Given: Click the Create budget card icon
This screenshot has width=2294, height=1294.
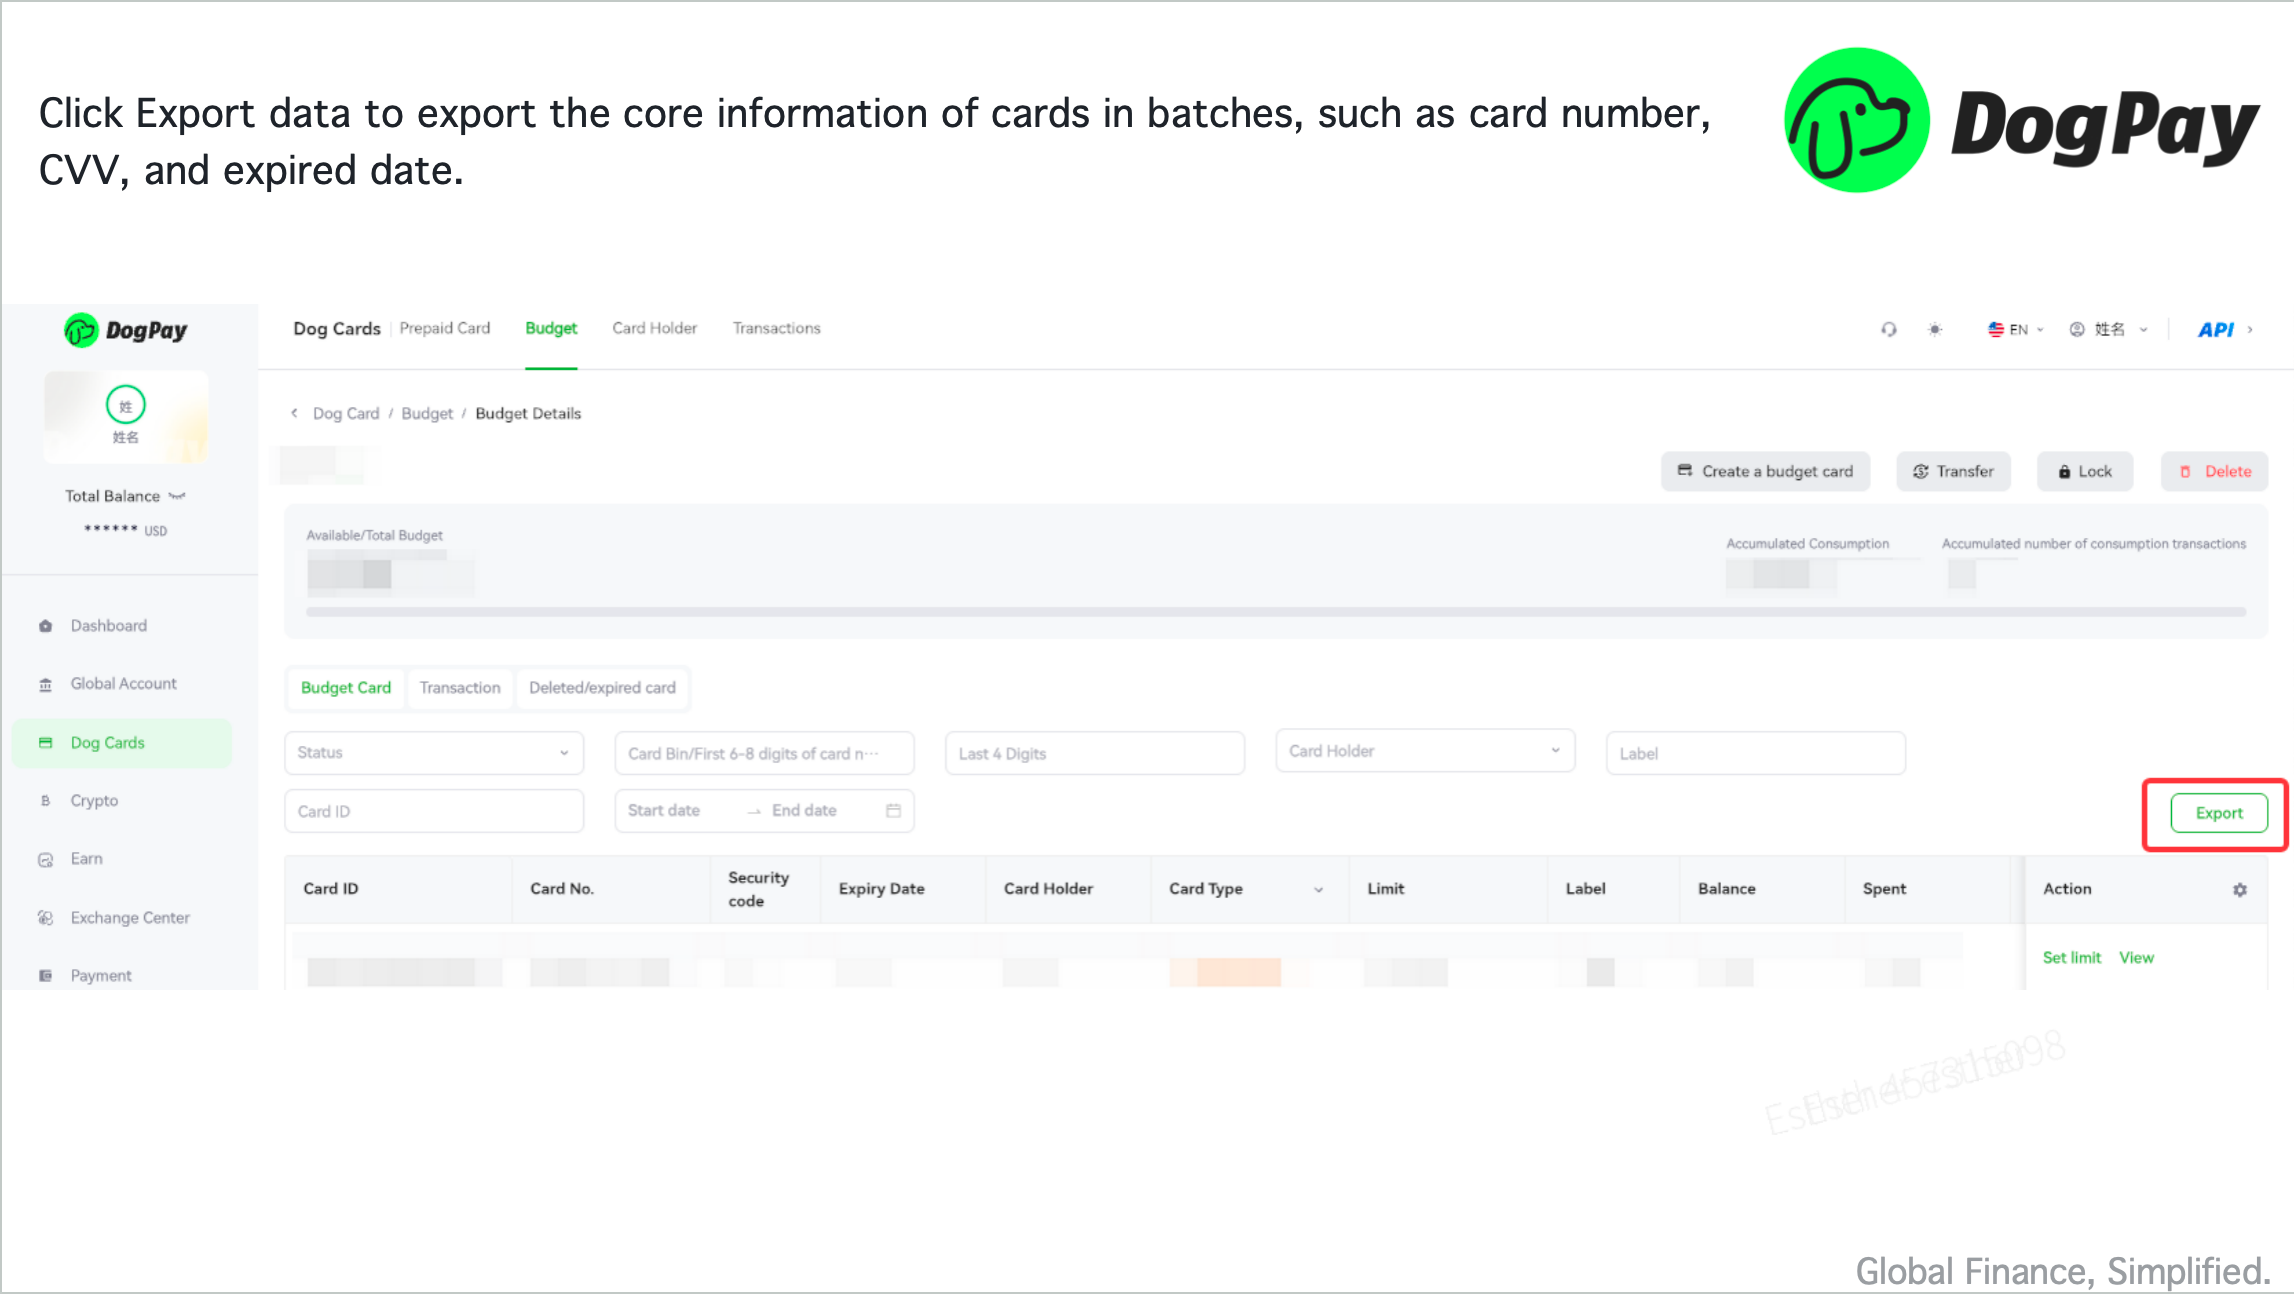Looking at the screenshot, I should [1685, 471].
